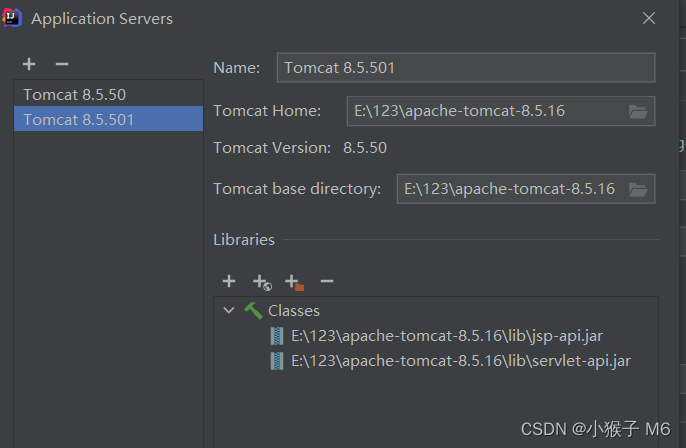Image resolution: width=686 pixels, height=448 pixels.
Task: Select the Classes node
Action: point(293,311)
